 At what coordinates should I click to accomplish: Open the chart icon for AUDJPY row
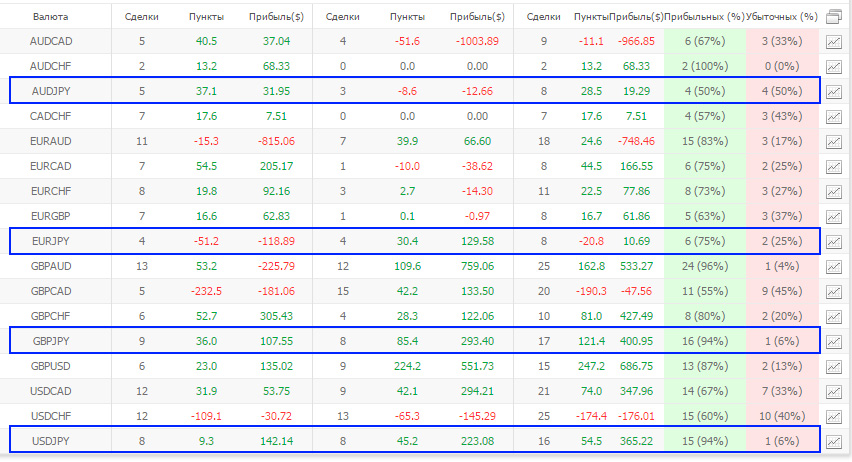tap(834, 91)
